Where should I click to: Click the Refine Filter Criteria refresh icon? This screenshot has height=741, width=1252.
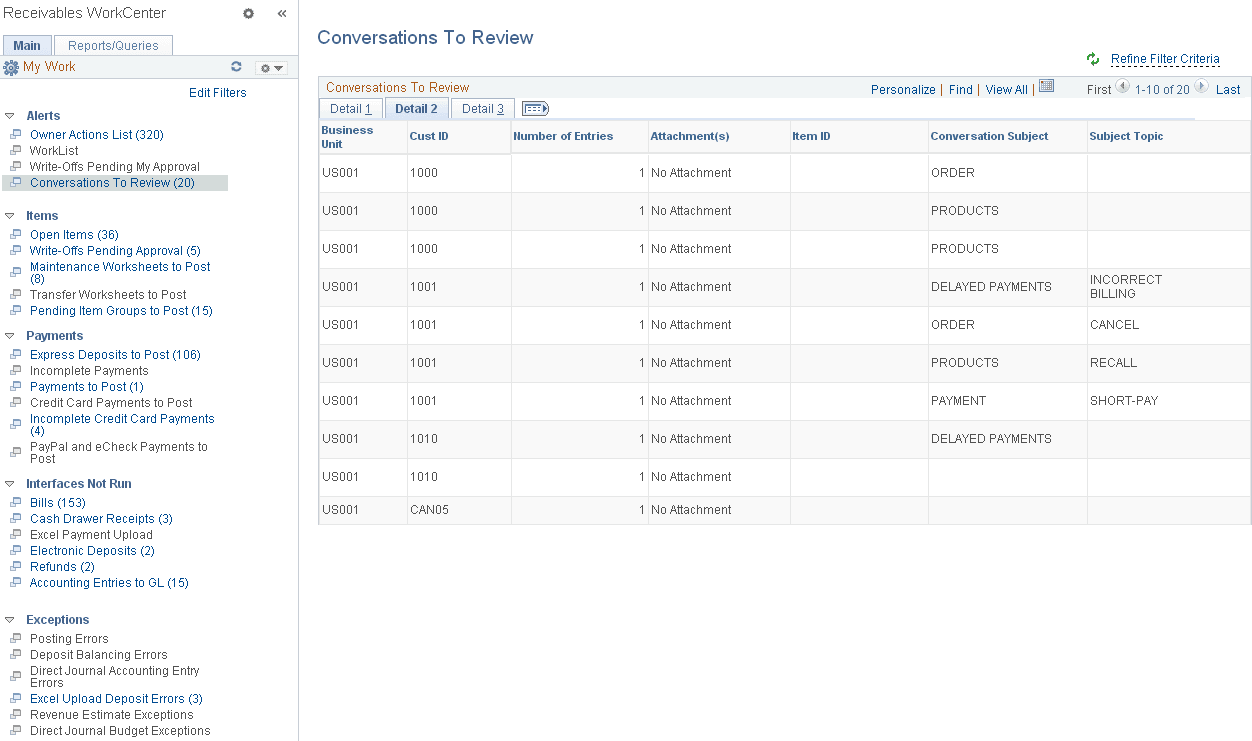pyautogui.click(x=1093, y=59)
